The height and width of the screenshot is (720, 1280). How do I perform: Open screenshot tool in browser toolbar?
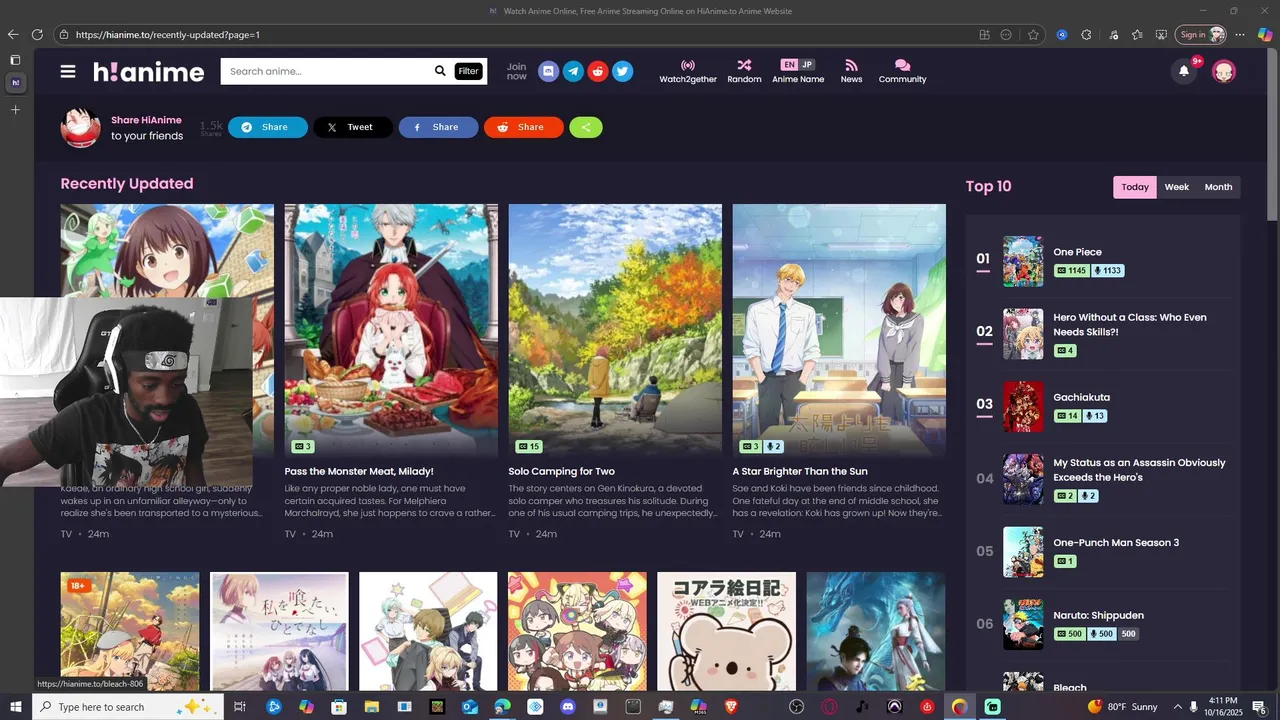pos(1161,34)
